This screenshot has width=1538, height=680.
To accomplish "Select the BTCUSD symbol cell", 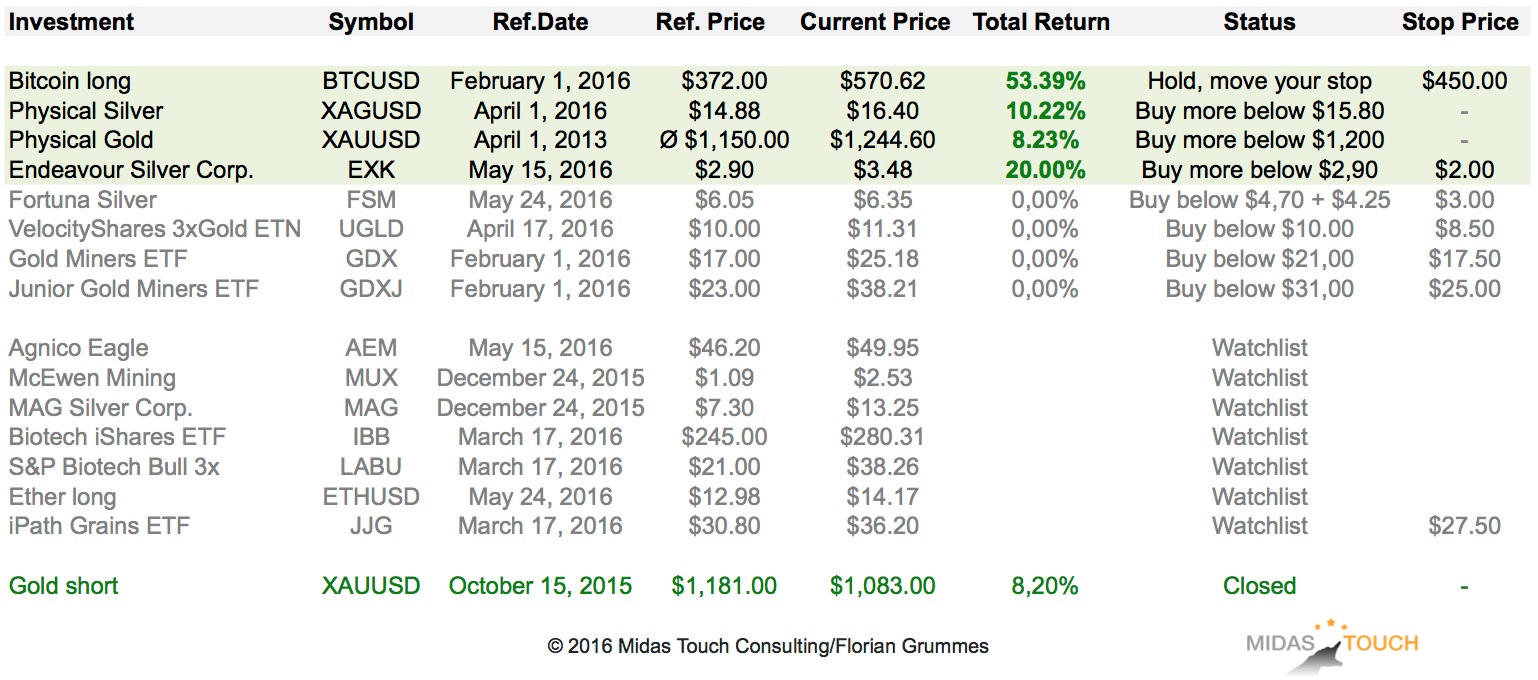I will (371, 81).
